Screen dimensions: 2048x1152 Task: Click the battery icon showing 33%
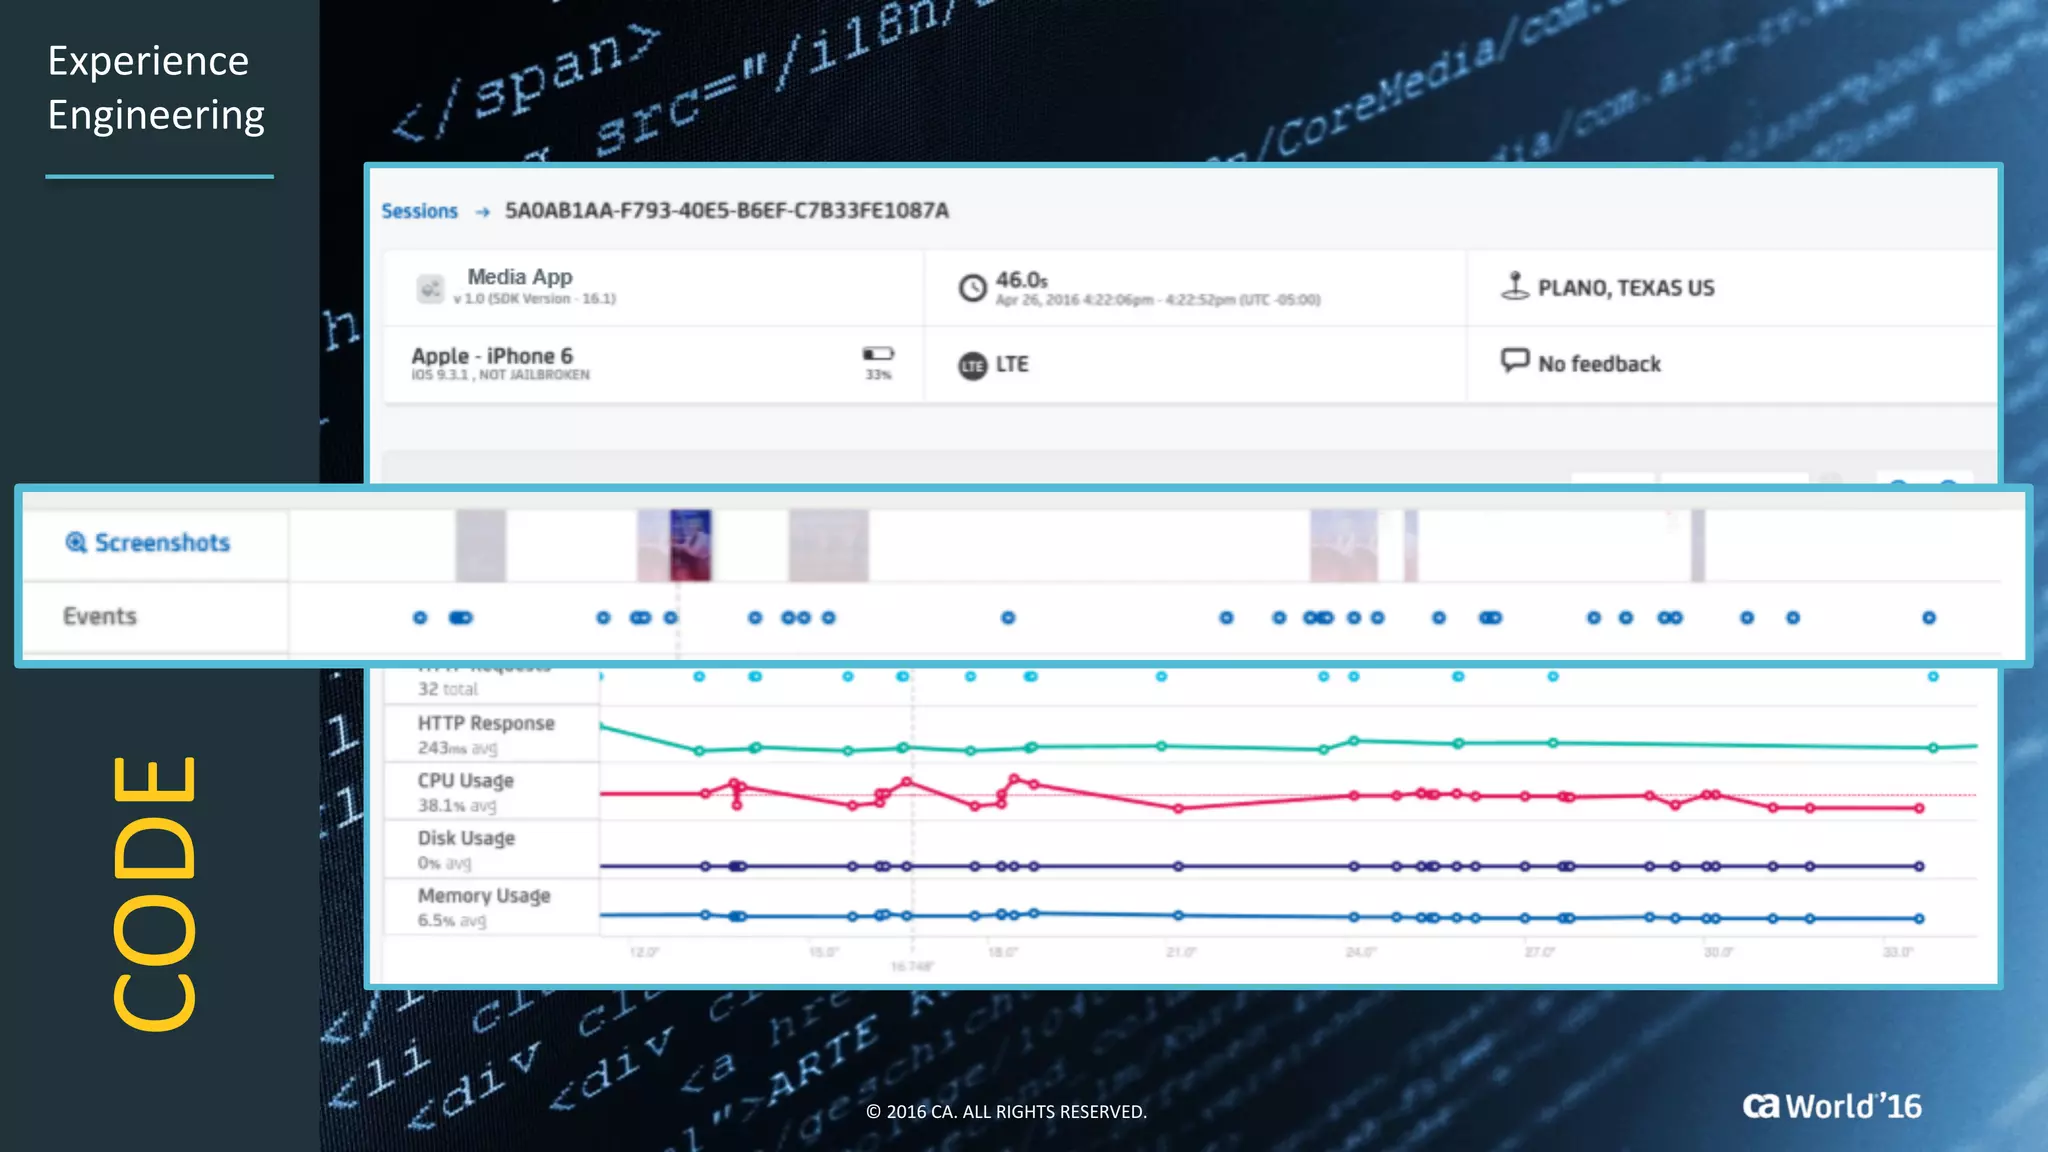tap(877, 354)
